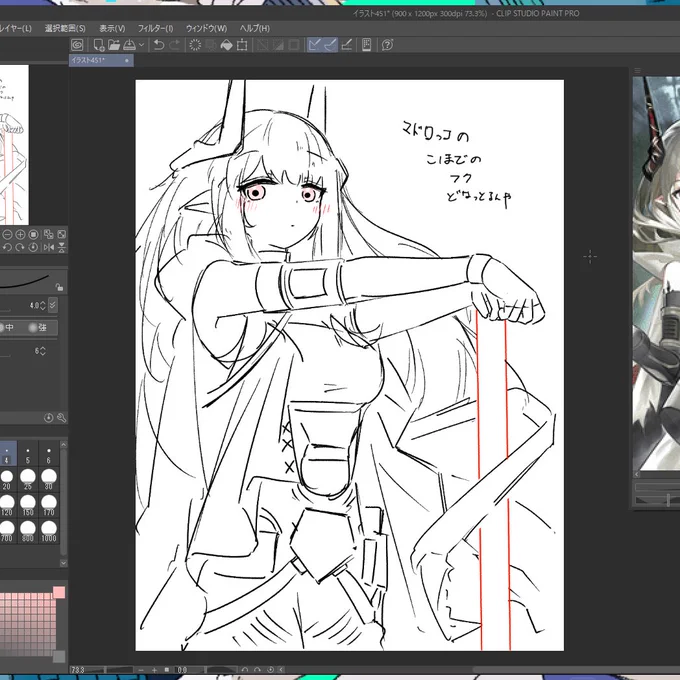Select brush size preset 5

pos(28,454)
